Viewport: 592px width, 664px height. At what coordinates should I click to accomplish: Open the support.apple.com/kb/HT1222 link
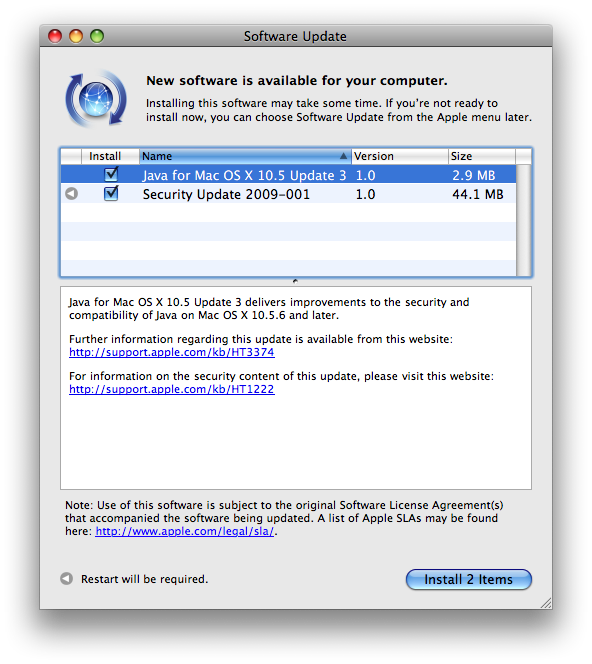click(172, 389)
